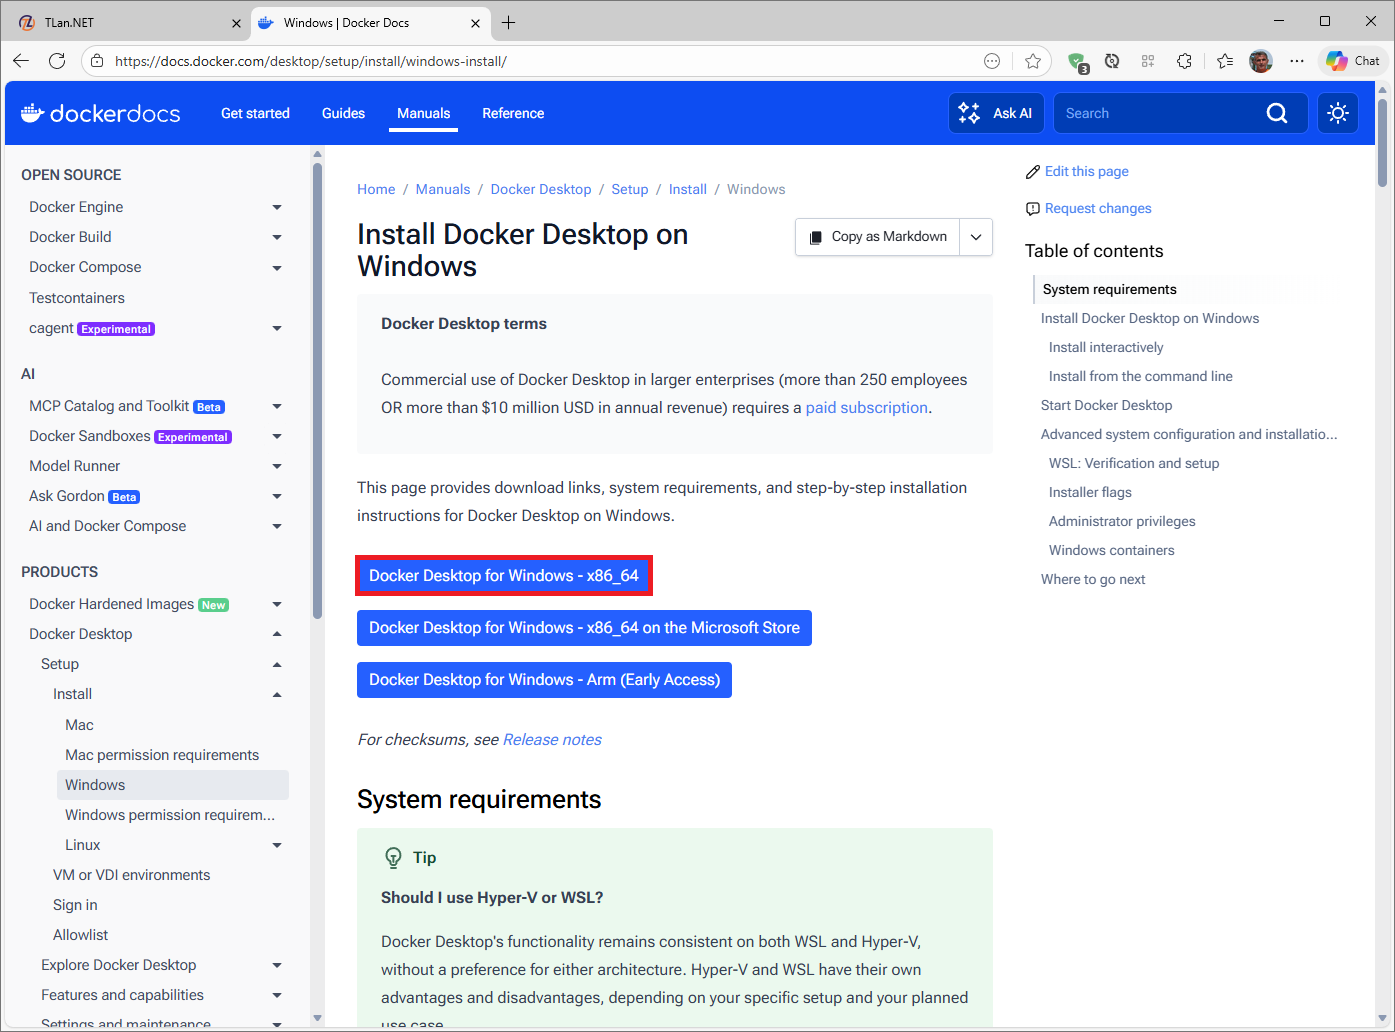Screen dimensions: 1395x1032
Task: Click the search magnifier icon
Action: click(1277, 113)
